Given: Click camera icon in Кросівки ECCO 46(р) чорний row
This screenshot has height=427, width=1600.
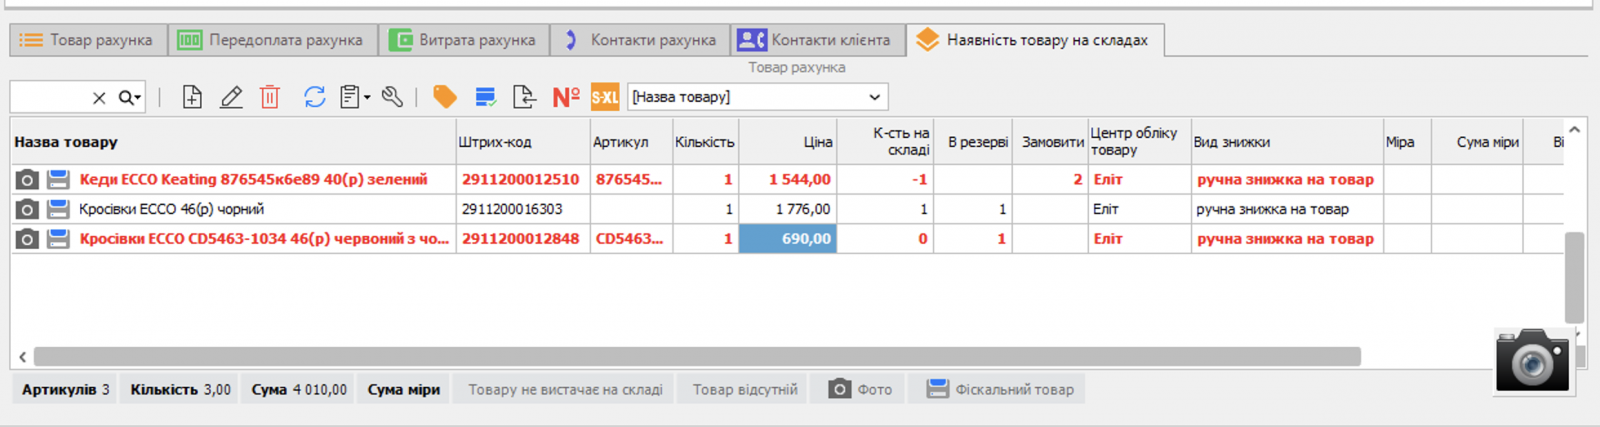Looking at the screenshot, I should pos(27,209).
